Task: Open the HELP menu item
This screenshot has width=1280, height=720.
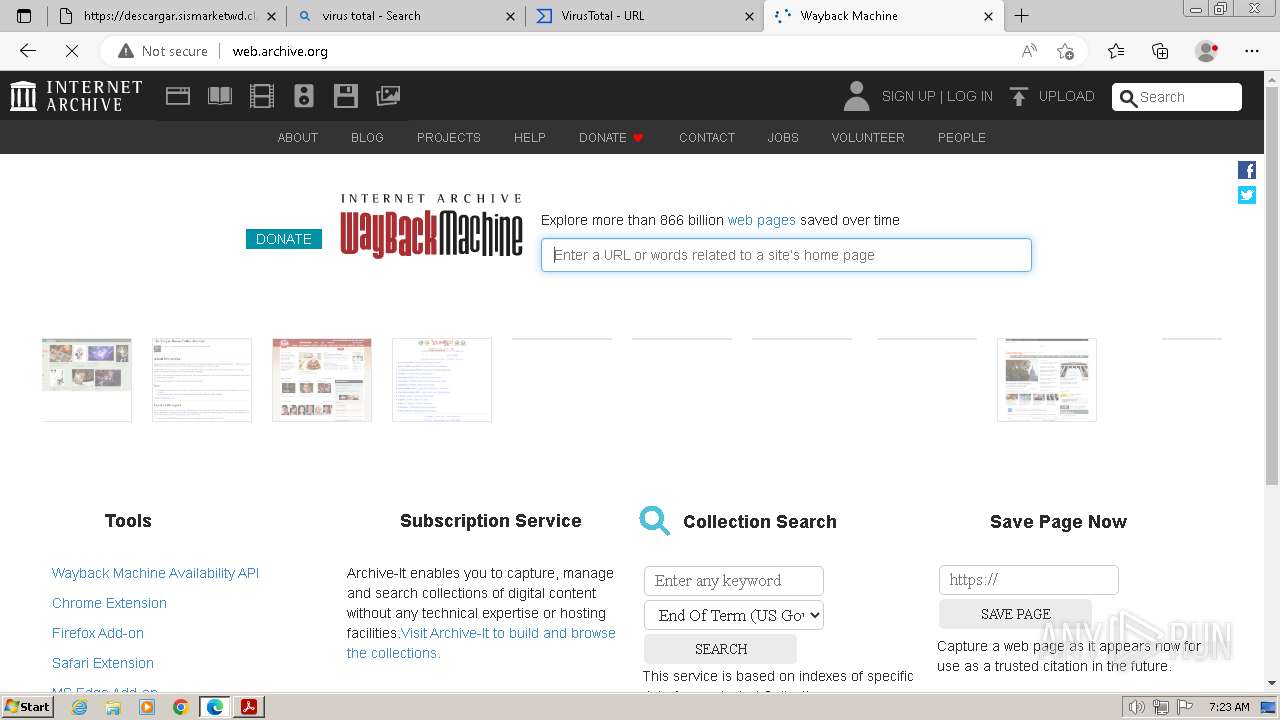Action: tap(530, 138)
